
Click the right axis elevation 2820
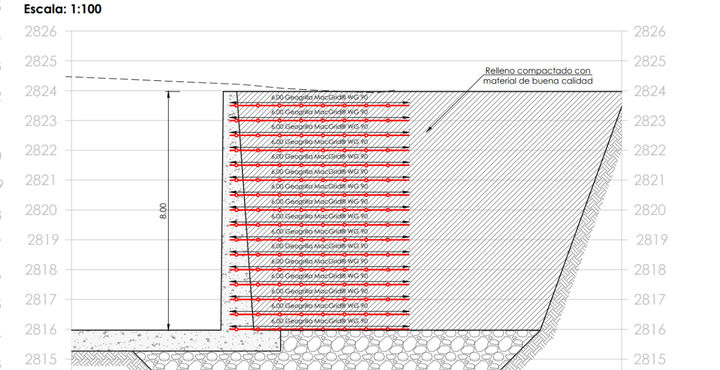point(649,210)
